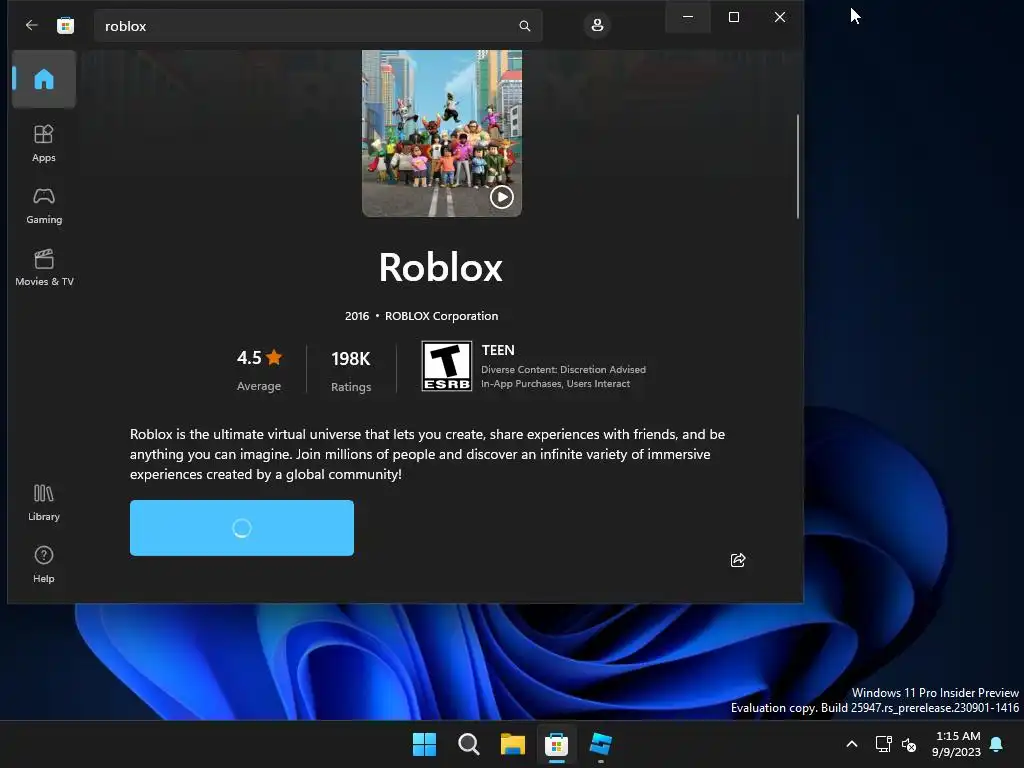Switch to the Gaming section

pos(44,205)
